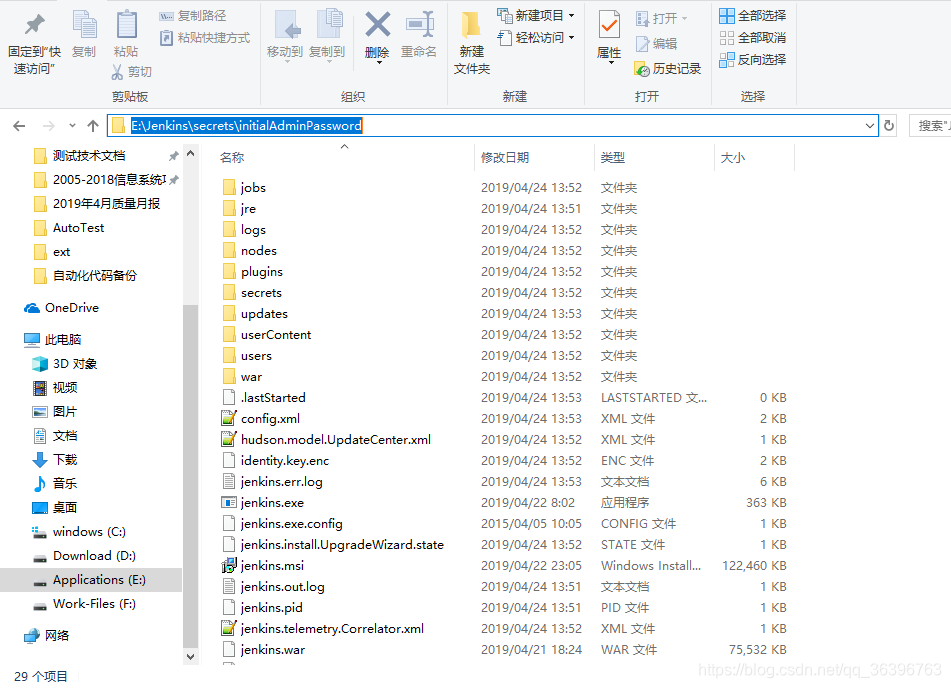Expand the Delete button dropdown arrow

pyautogui.click(x=378, y=62)
